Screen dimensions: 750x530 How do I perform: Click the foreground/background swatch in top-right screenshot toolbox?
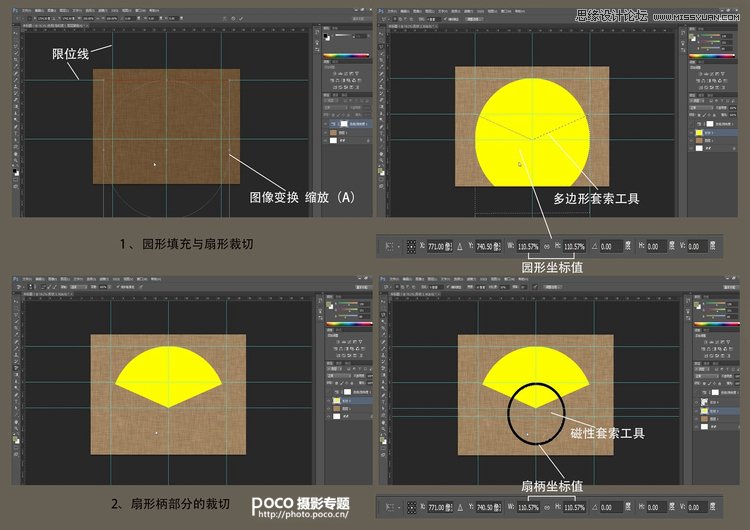pyautogui.click(x=381, y=172)
